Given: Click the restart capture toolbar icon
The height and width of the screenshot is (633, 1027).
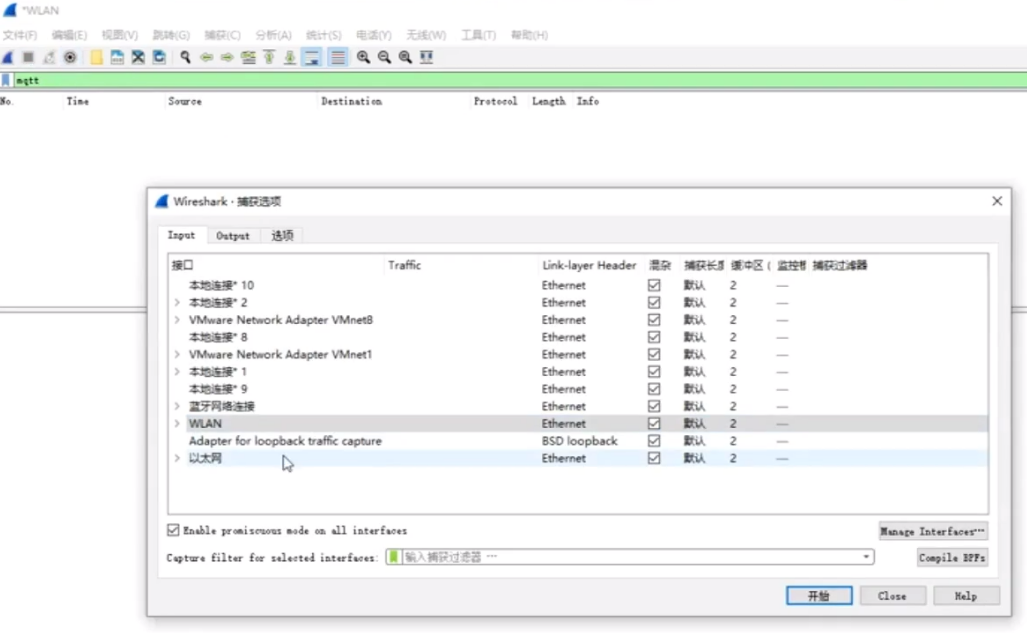Looking at the screenshot, I should tap(49, 58).
